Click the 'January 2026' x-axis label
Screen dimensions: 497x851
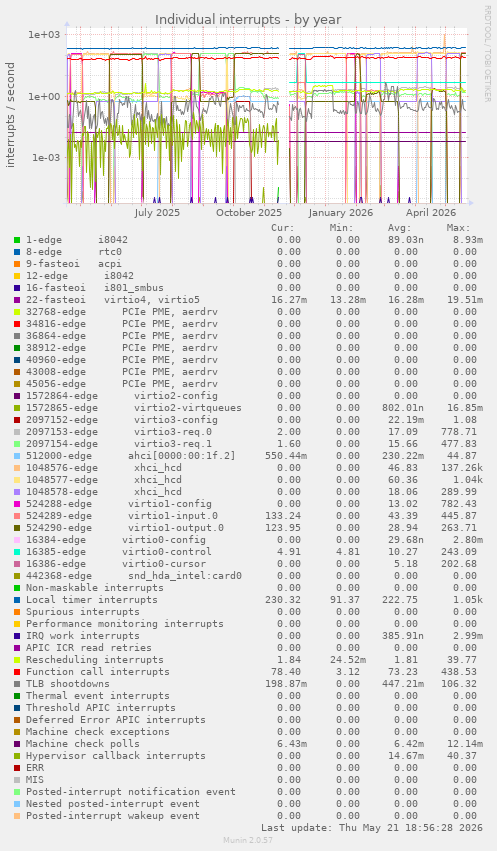coord(341,212)
